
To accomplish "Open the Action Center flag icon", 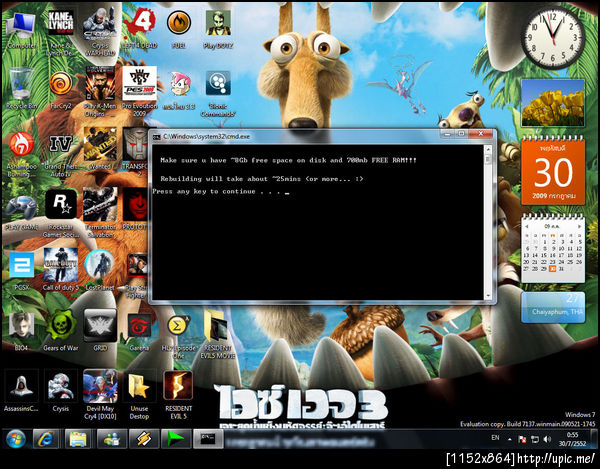I will pyautogui.click(x=522, y=439).
